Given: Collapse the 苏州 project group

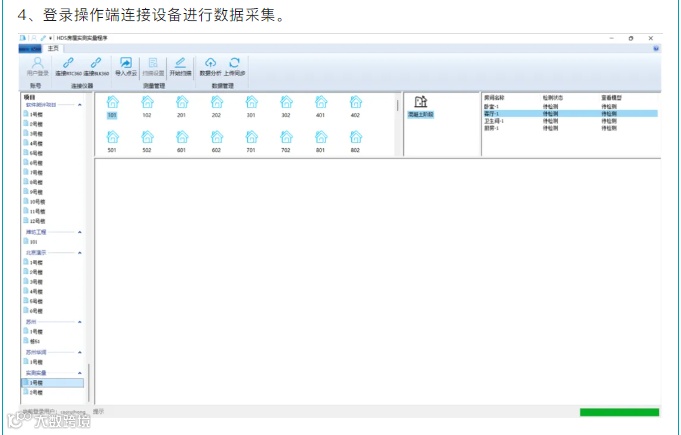Looking at the screenshot, I should tap(79, 322).
